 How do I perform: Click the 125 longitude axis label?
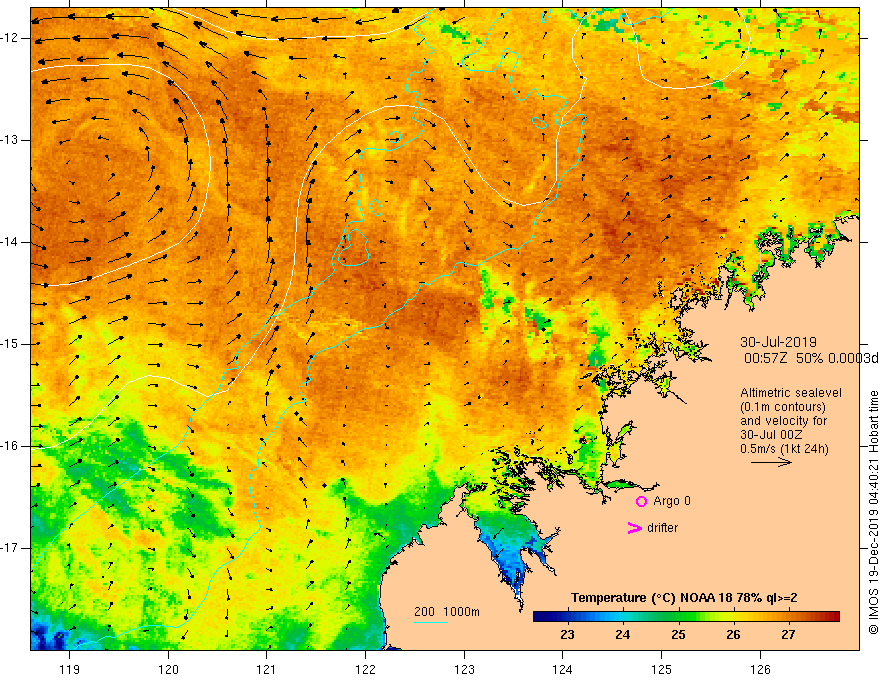coord(662,669)
